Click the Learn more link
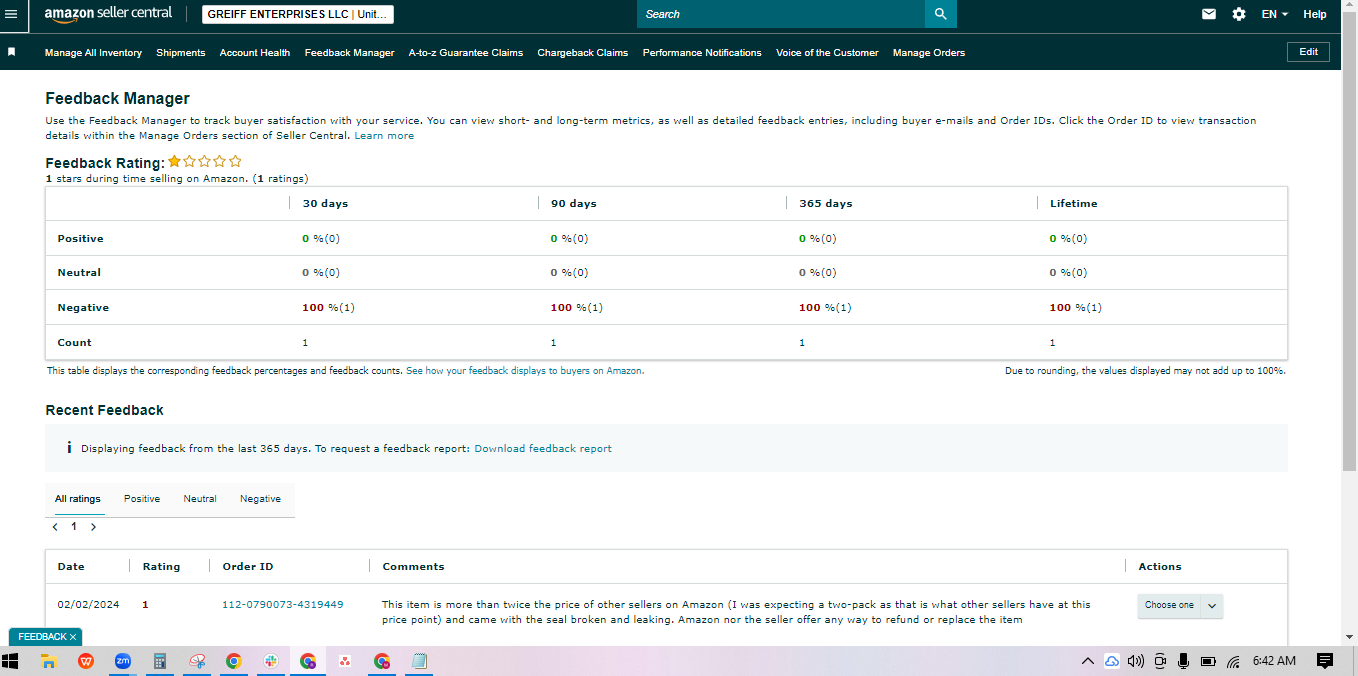Screen dimensions: 1358x676 coord(384,135)
